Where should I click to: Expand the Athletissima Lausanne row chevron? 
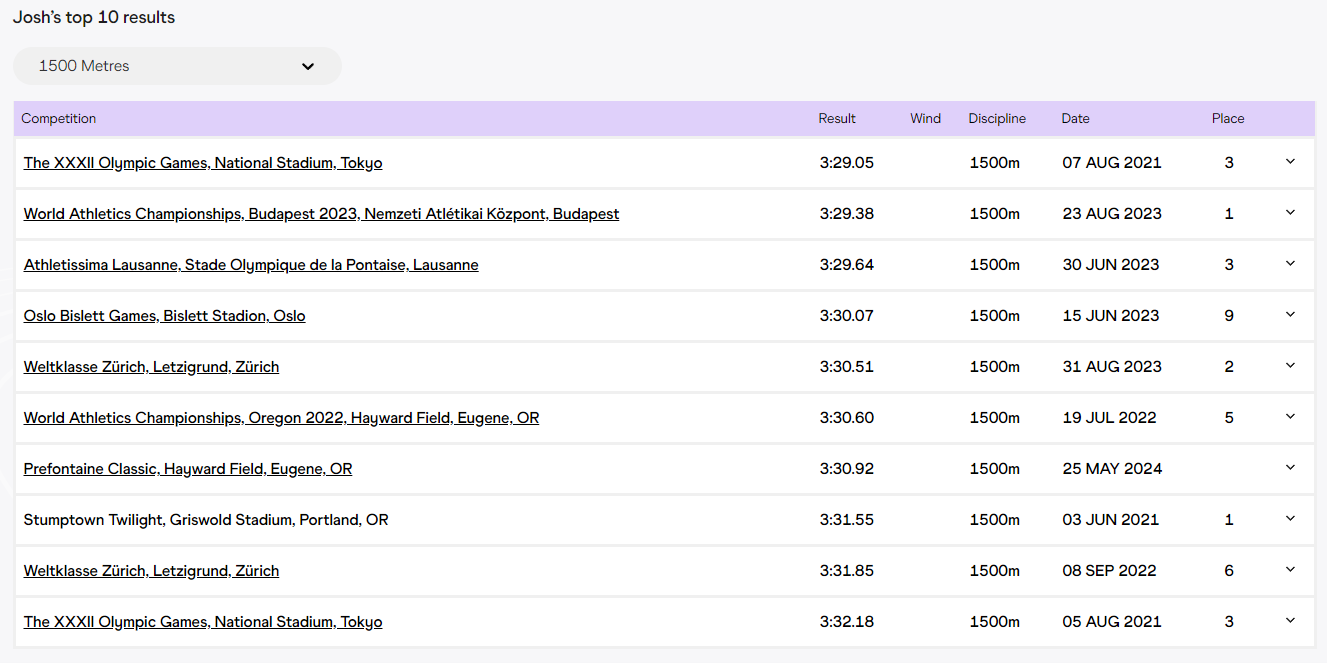coord(1290,264)
